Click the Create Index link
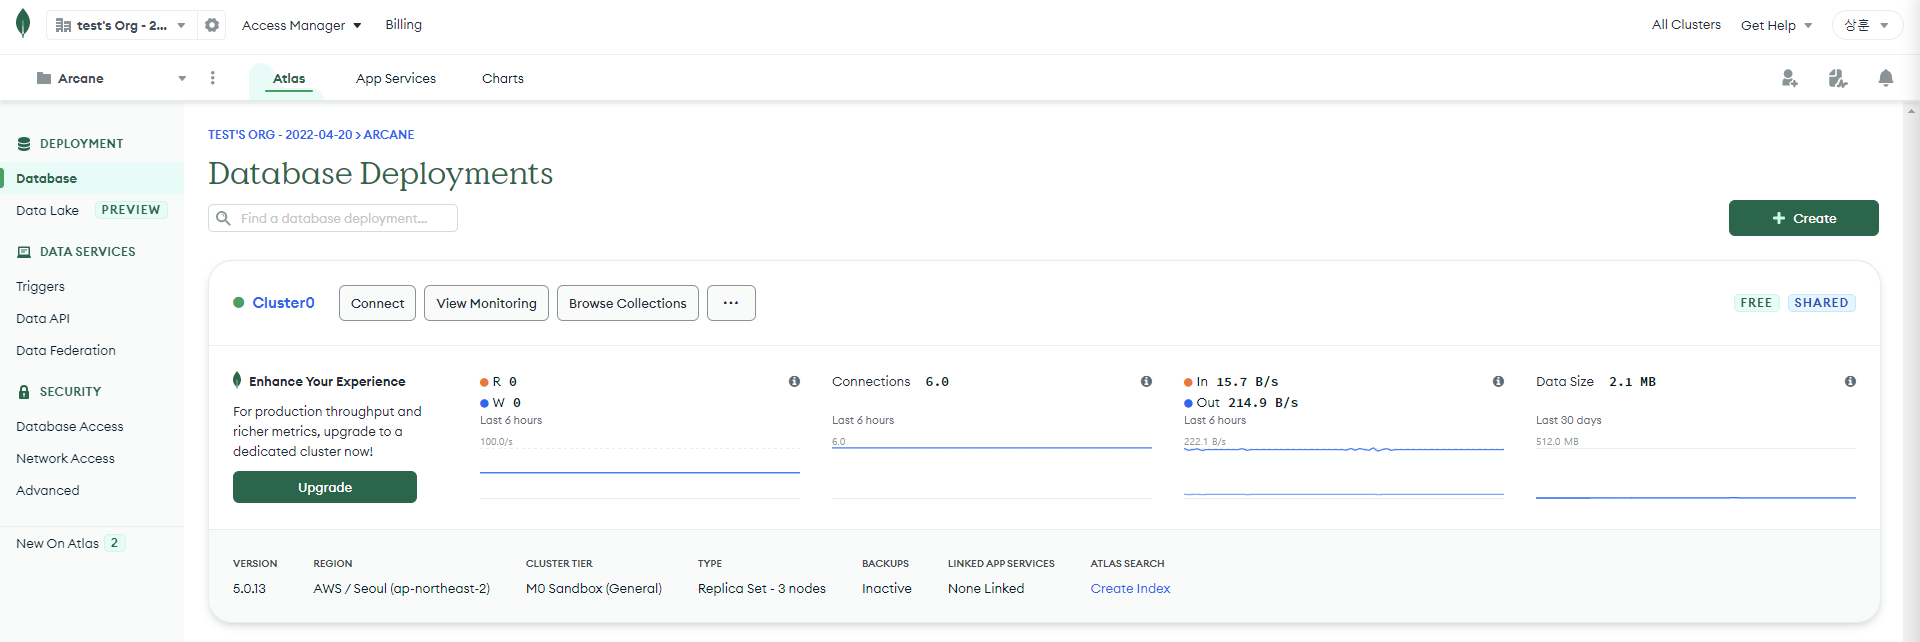 tap(1130, 588)
